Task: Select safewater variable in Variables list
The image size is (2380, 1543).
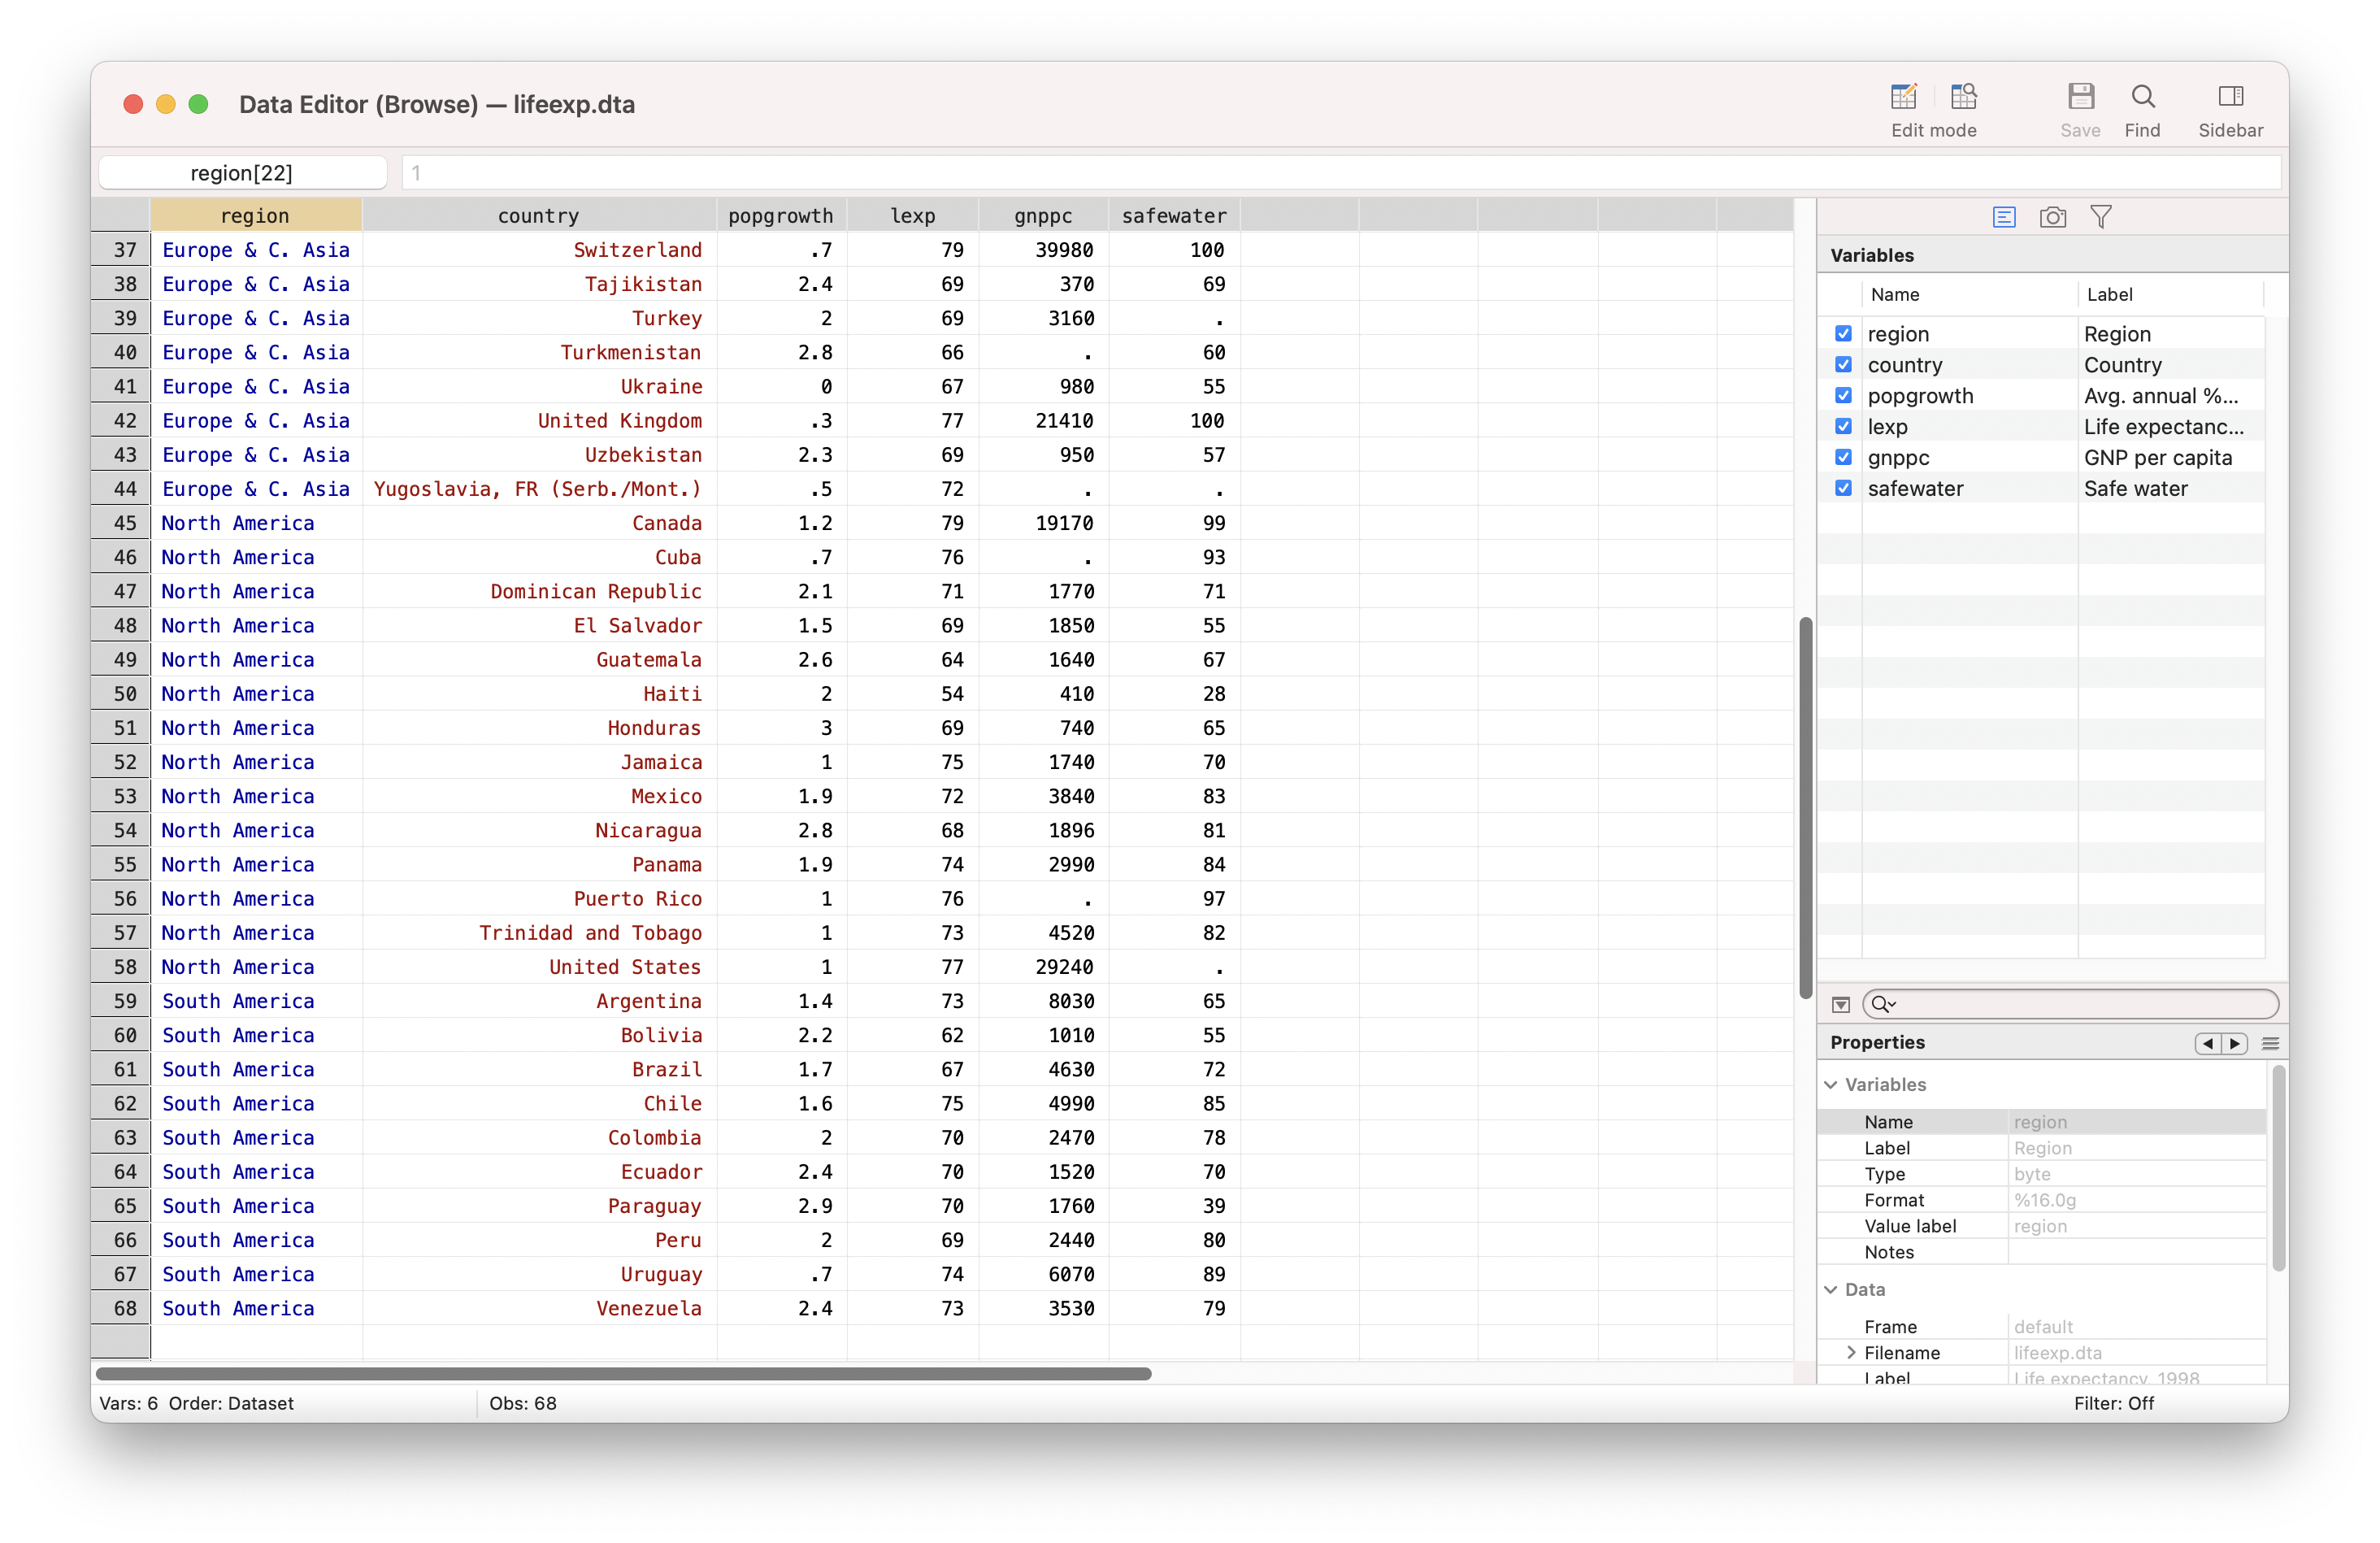Action: tap(1916, 489)
